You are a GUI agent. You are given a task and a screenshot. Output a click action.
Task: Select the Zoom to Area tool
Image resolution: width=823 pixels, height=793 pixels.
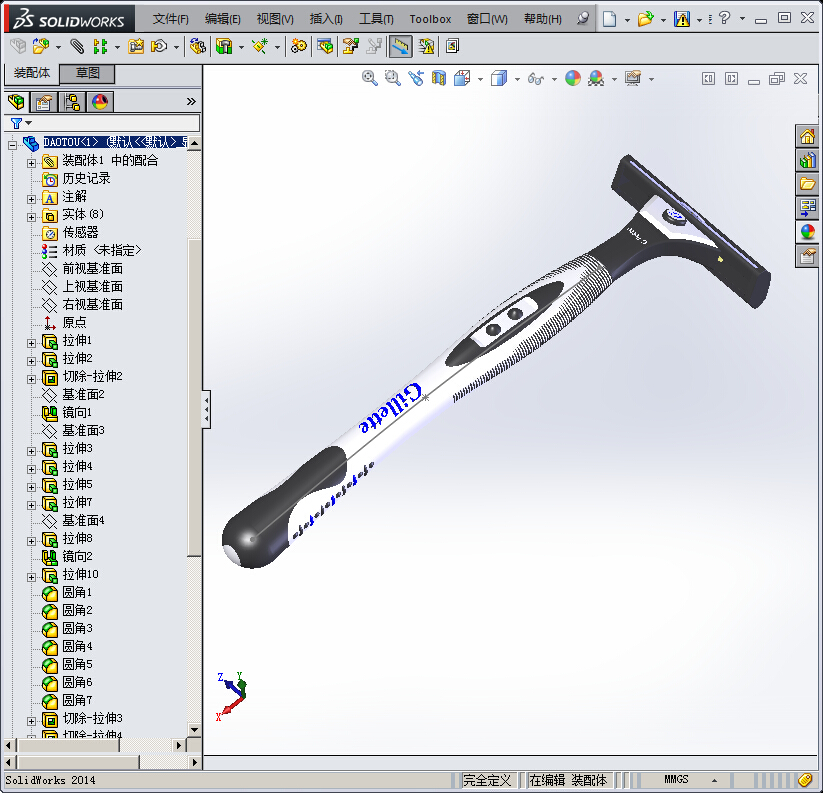tap(393, 79)
